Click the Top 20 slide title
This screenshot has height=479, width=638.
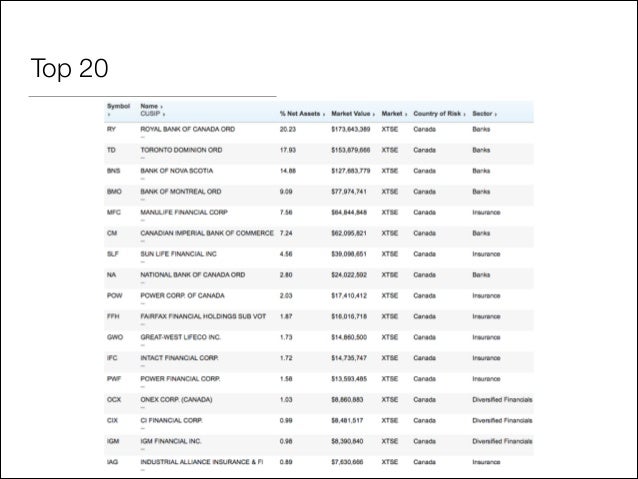(x=70, y=68)
